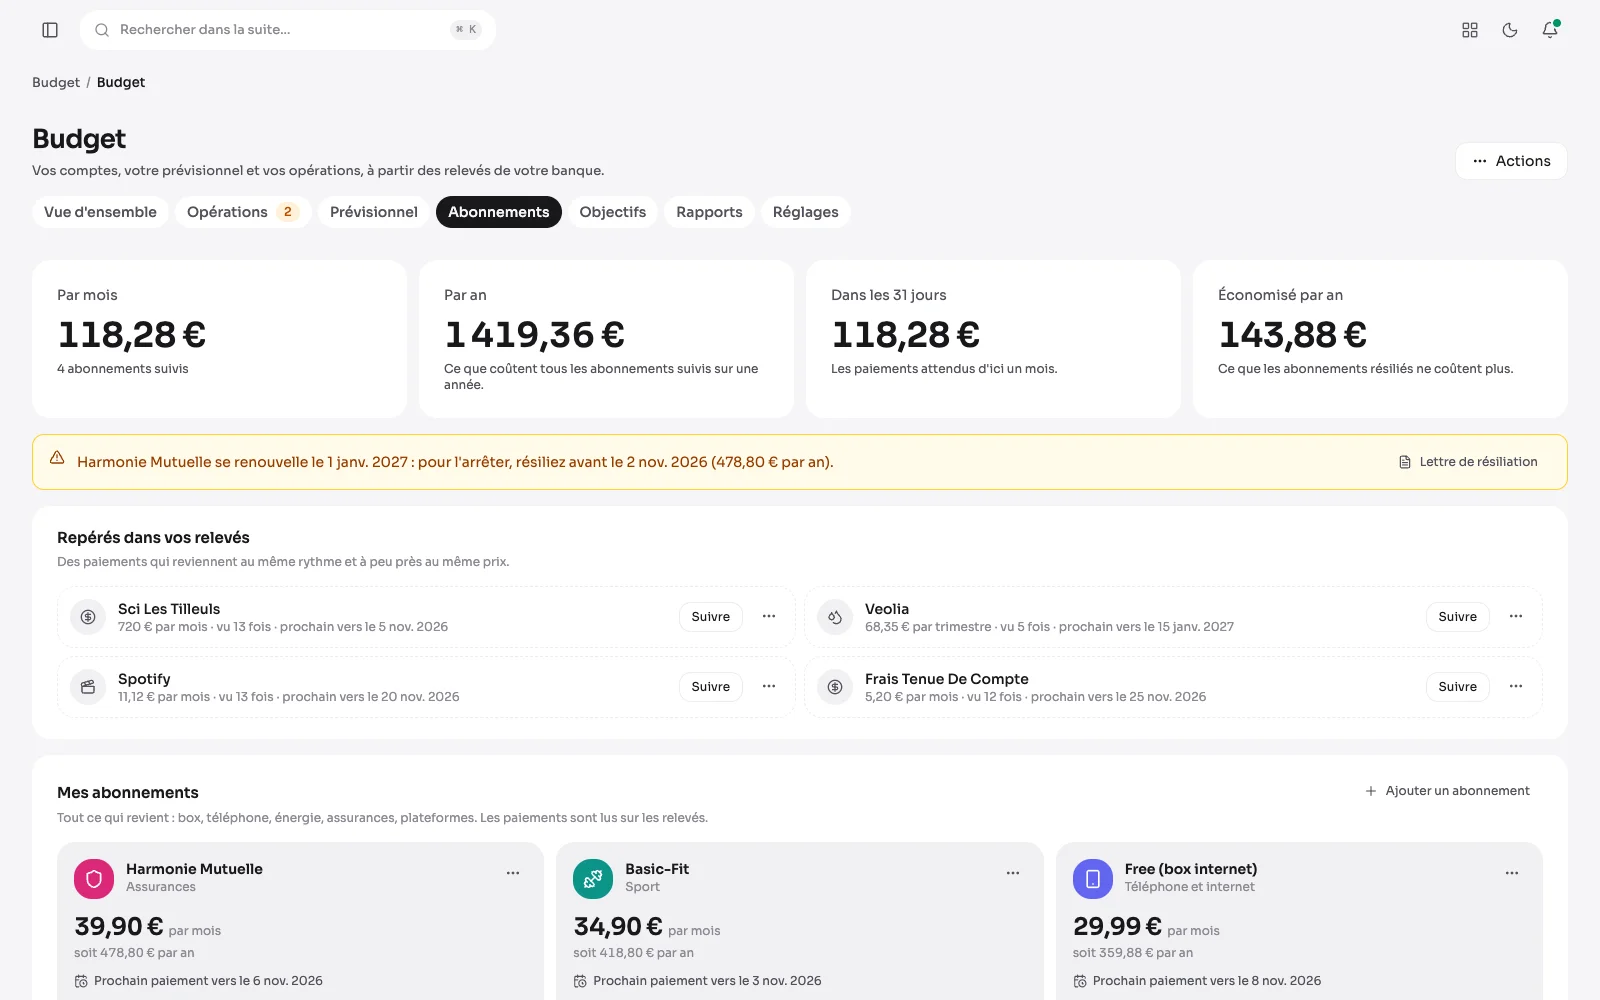Screen dimensions: 1600x1000
Task: Click the 'Mes abonnements' heading
Action: [x=128, y=793]
